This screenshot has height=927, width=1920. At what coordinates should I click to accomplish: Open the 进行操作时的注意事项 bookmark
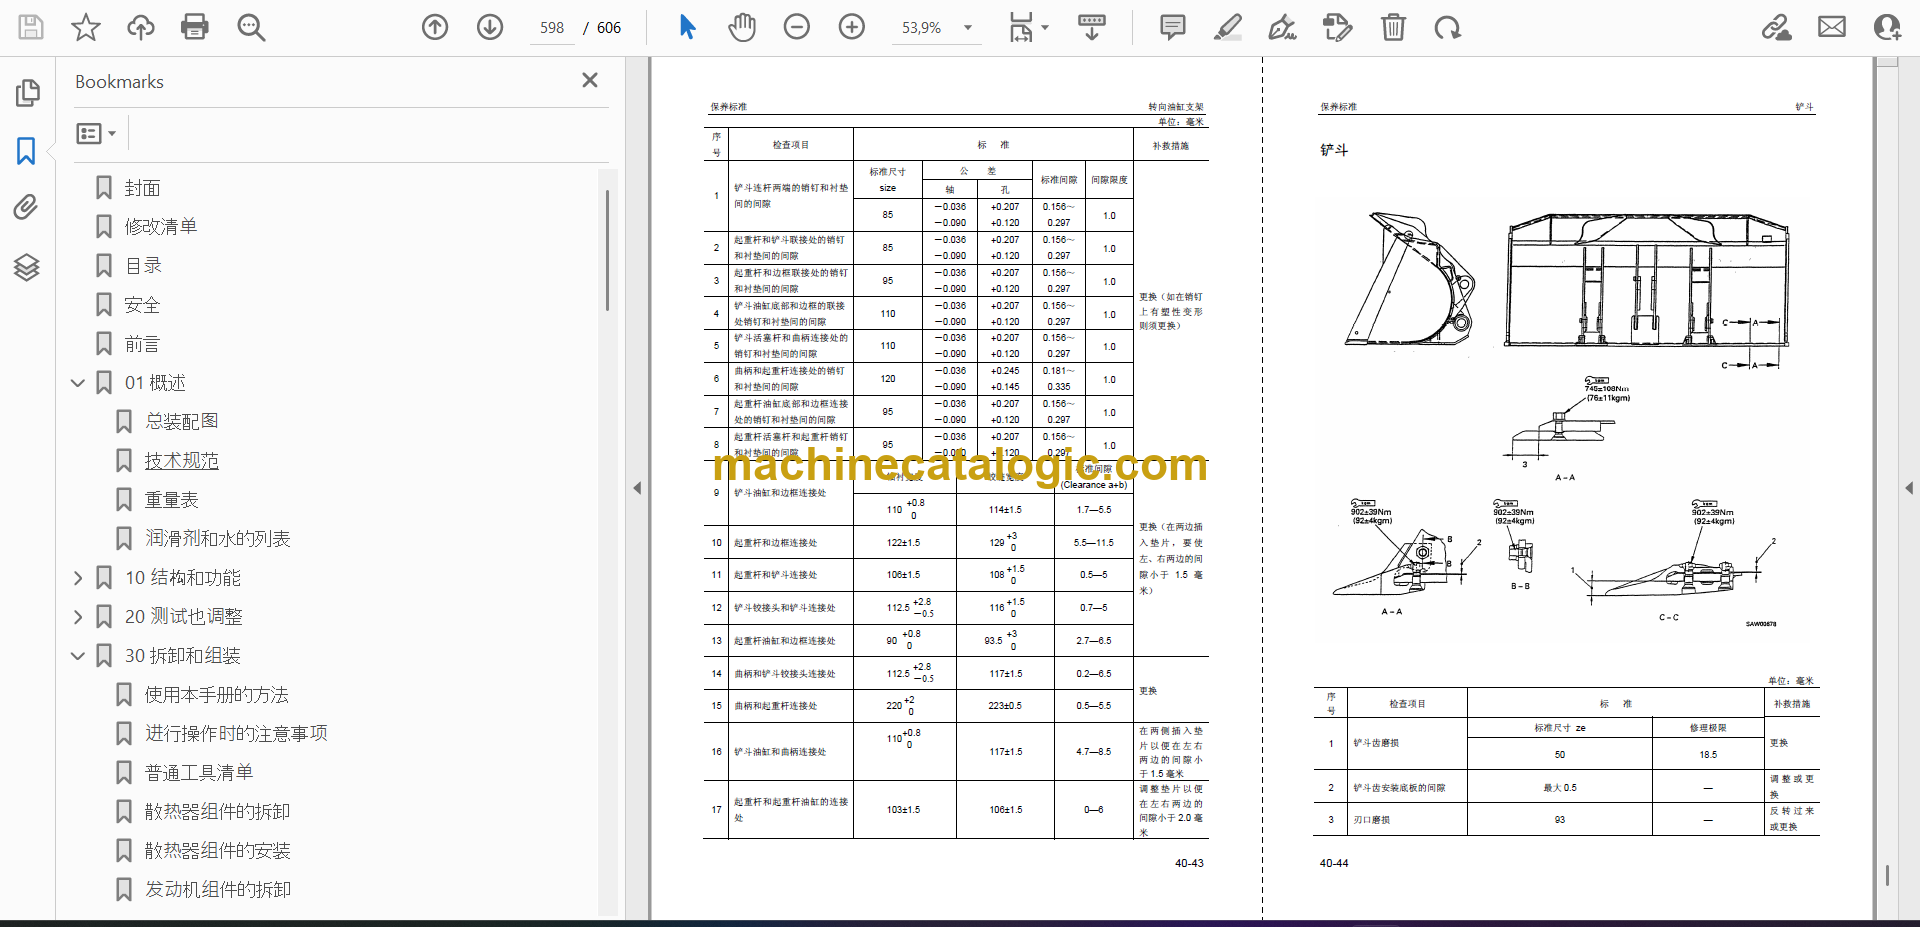click(236, 733)
